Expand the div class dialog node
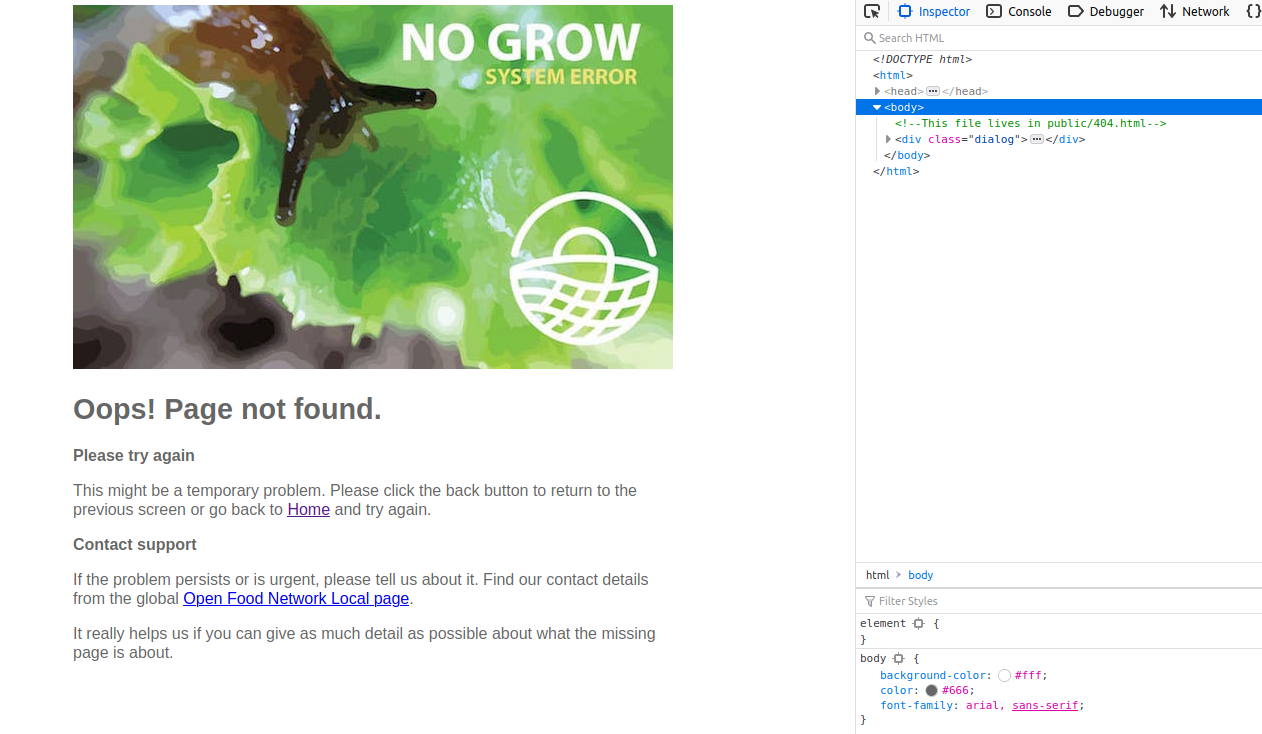The image size is (1262, 734). 888,139
